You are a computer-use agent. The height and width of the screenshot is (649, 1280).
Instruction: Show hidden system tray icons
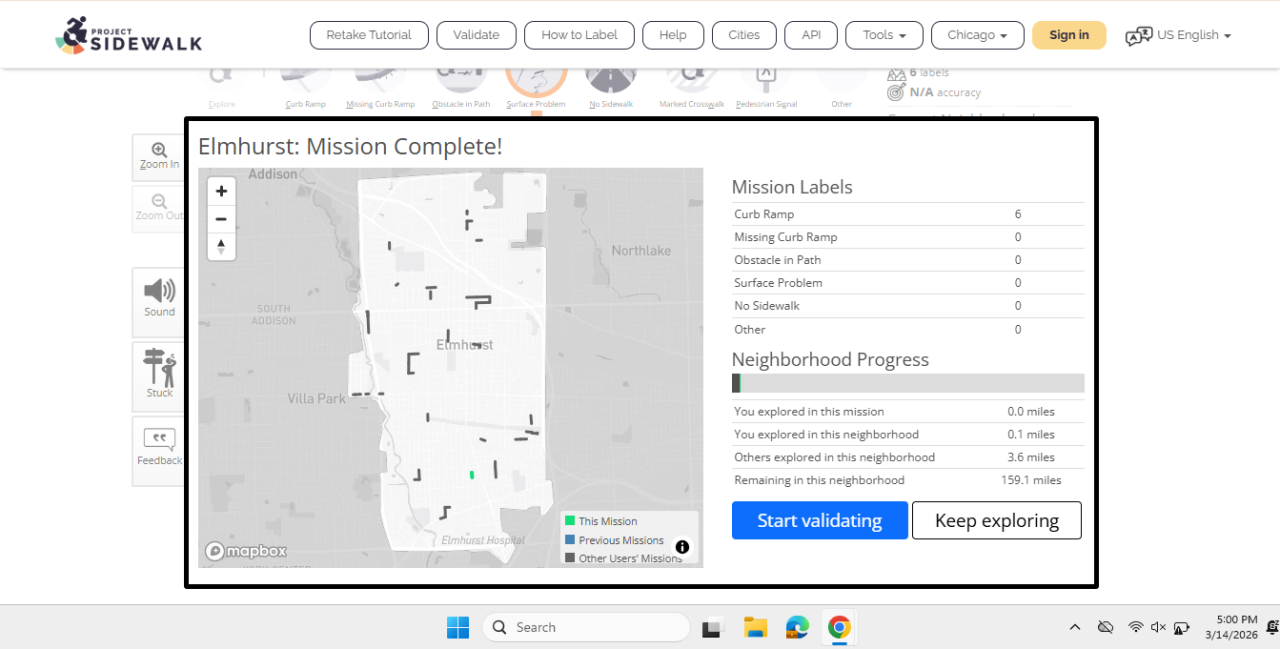pyautogui.click(x=1075, y=627)
